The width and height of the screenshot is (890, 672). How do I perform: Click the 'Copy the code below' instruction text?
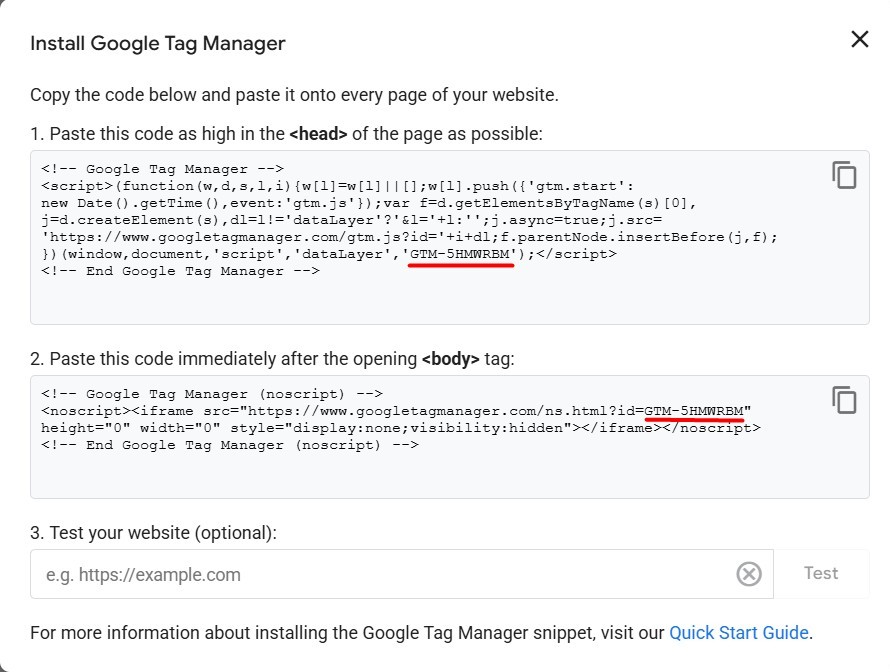click(x=294, y=95)
